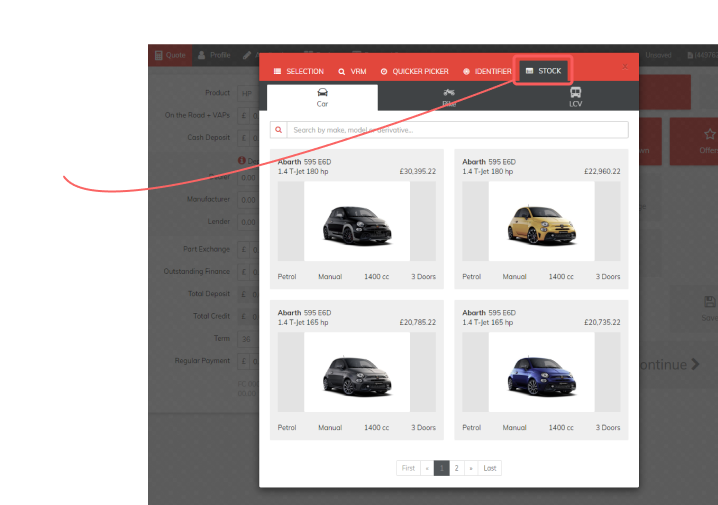Select the grey Abarth 595 priced £20,785.22
The width and height of the screenshot is (718, 505).
pyautogui.click(x=357, y=370)
